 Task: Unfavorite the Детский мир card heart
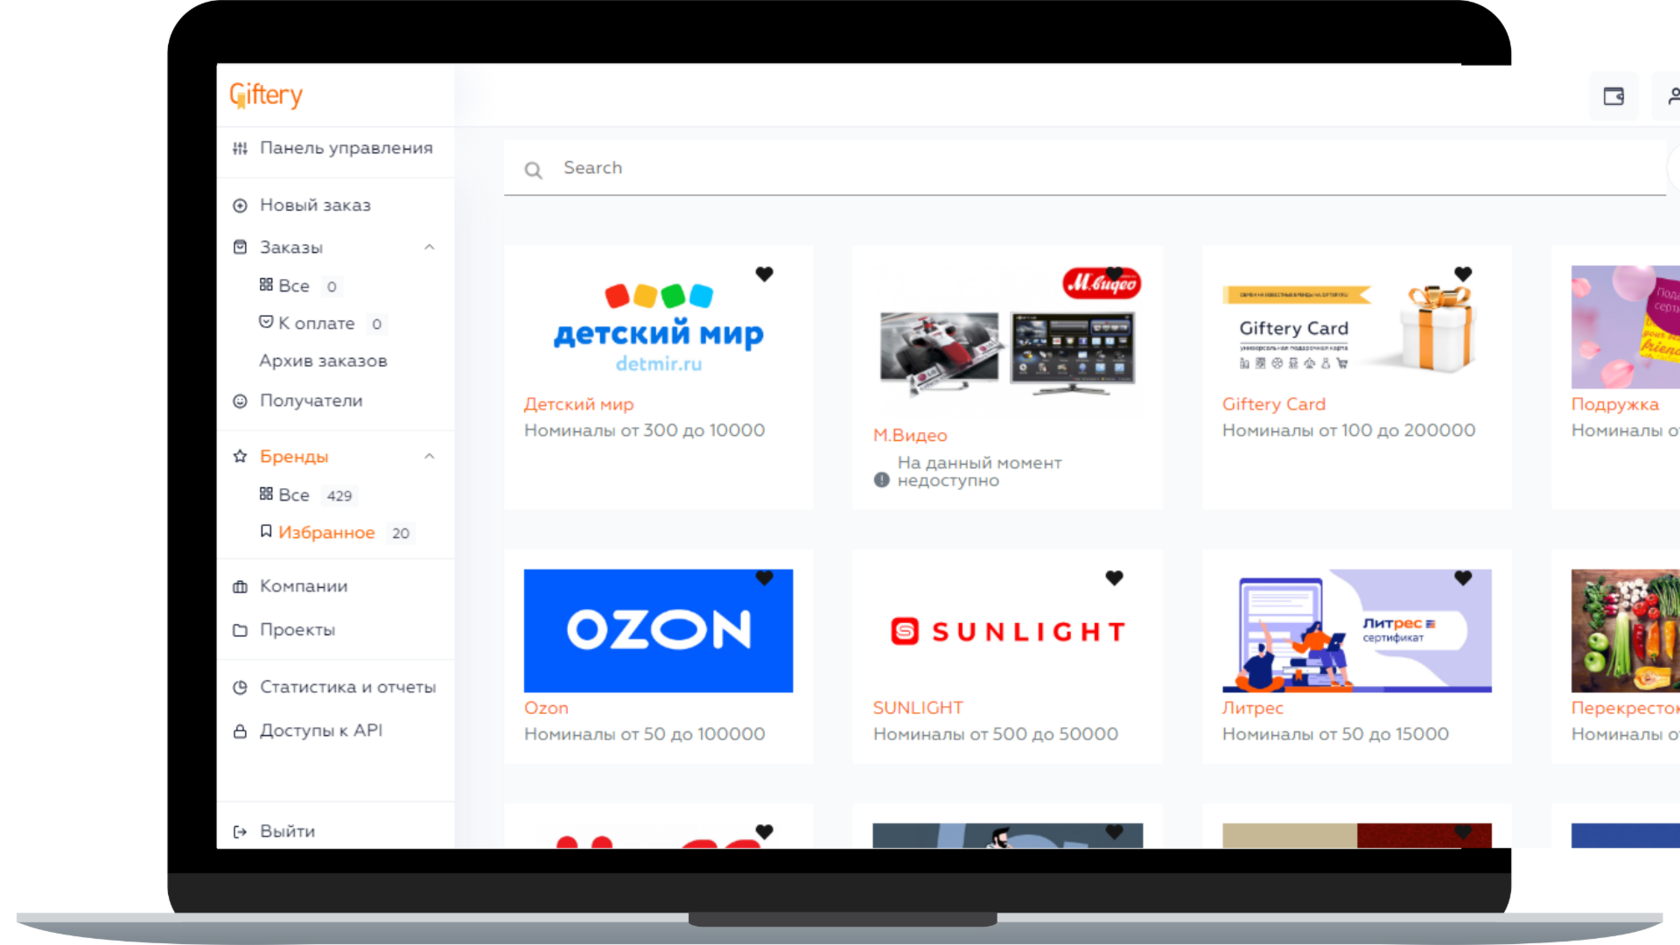[x=764, y=274]
